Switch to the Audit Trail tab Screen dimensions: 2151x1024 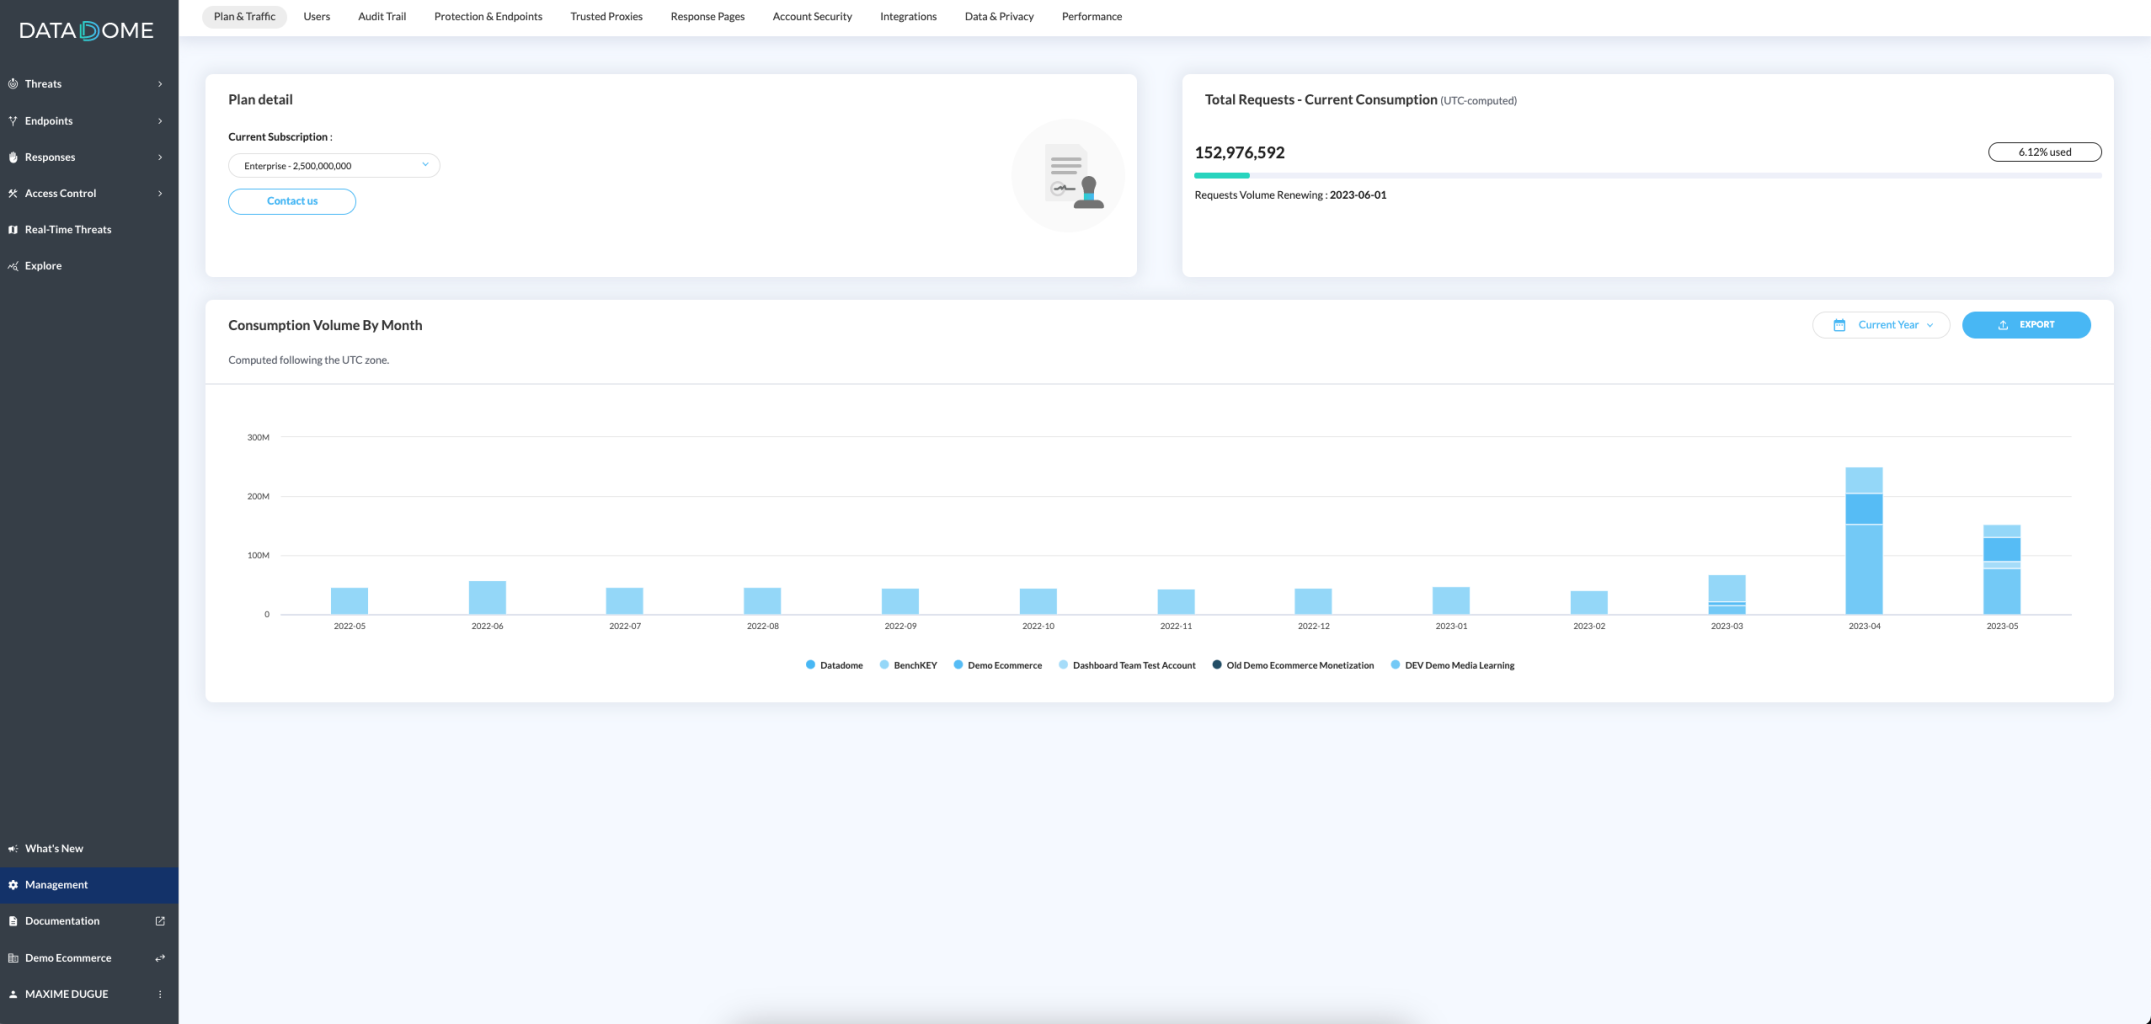[382, 16]
